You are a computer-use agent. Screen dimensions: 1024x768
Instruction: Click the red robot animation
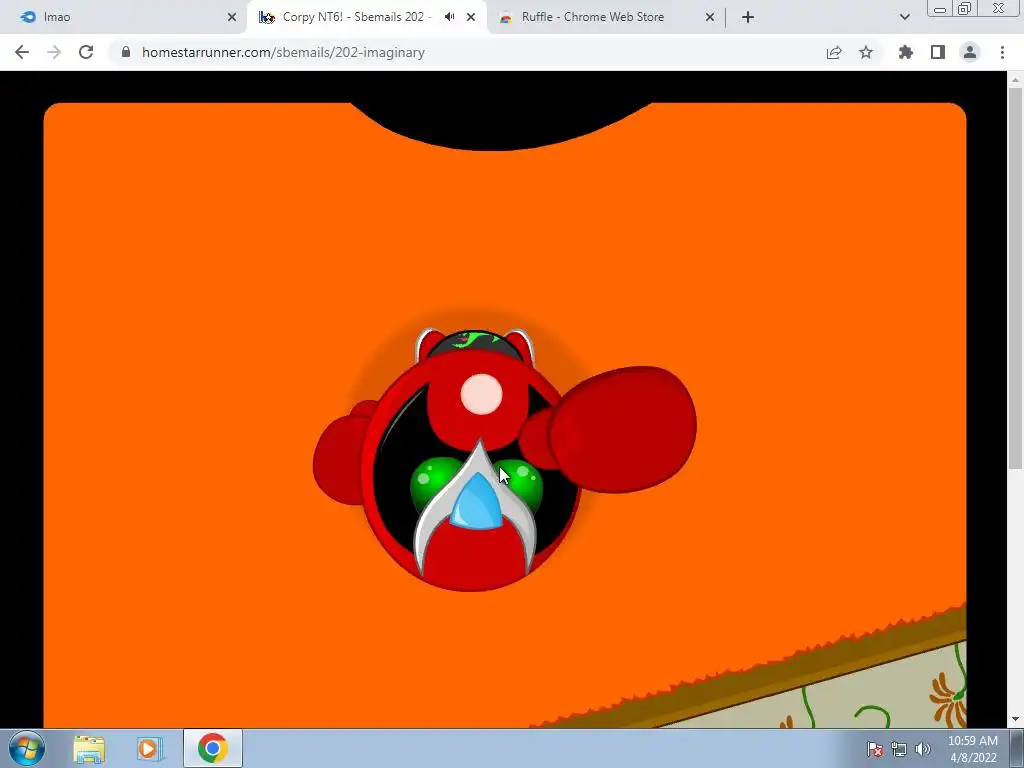(504, 460)
